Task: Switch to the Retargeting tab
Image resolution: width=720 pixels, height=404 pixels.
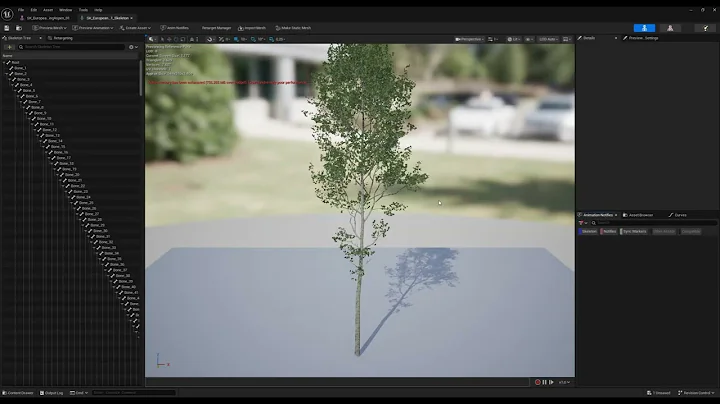Action: click(61, 38)
